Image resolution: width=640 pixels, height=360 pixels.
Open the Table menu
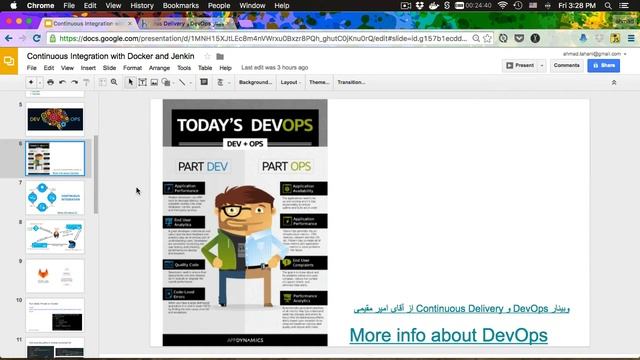(205, 68)
